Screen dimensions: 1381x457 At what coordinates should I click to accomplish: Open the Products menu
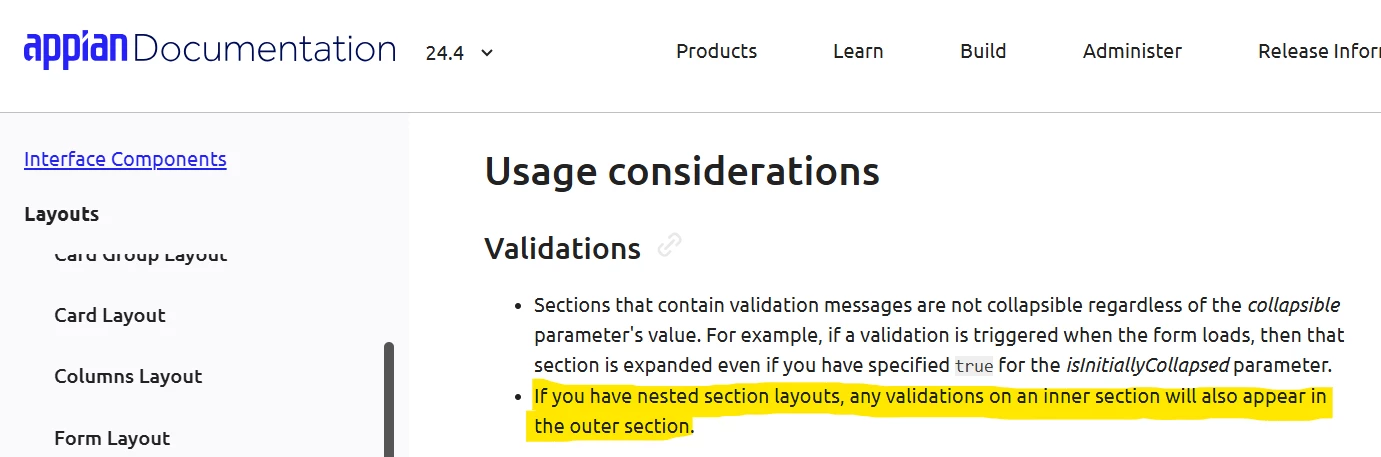point(716,51)
